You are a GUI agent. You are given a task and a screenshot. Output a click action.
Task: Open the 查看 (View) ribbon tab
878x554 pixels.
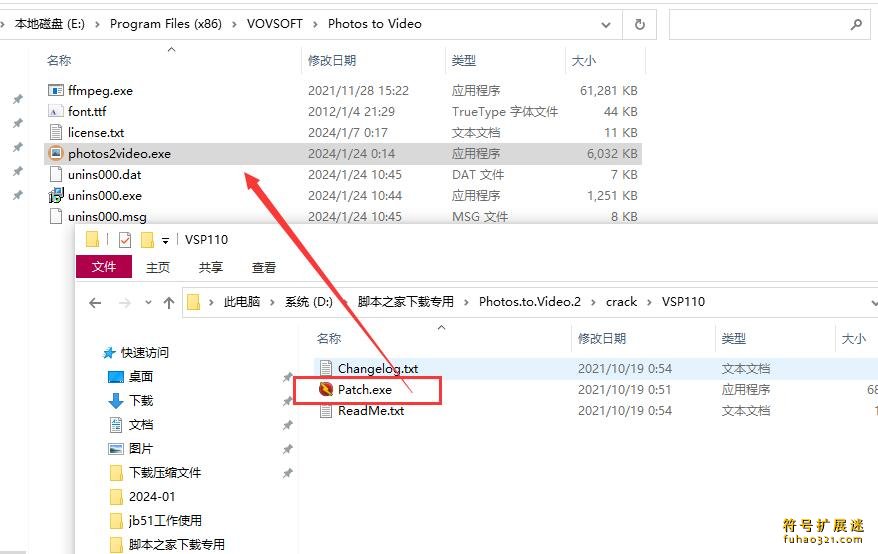(263, 268)
